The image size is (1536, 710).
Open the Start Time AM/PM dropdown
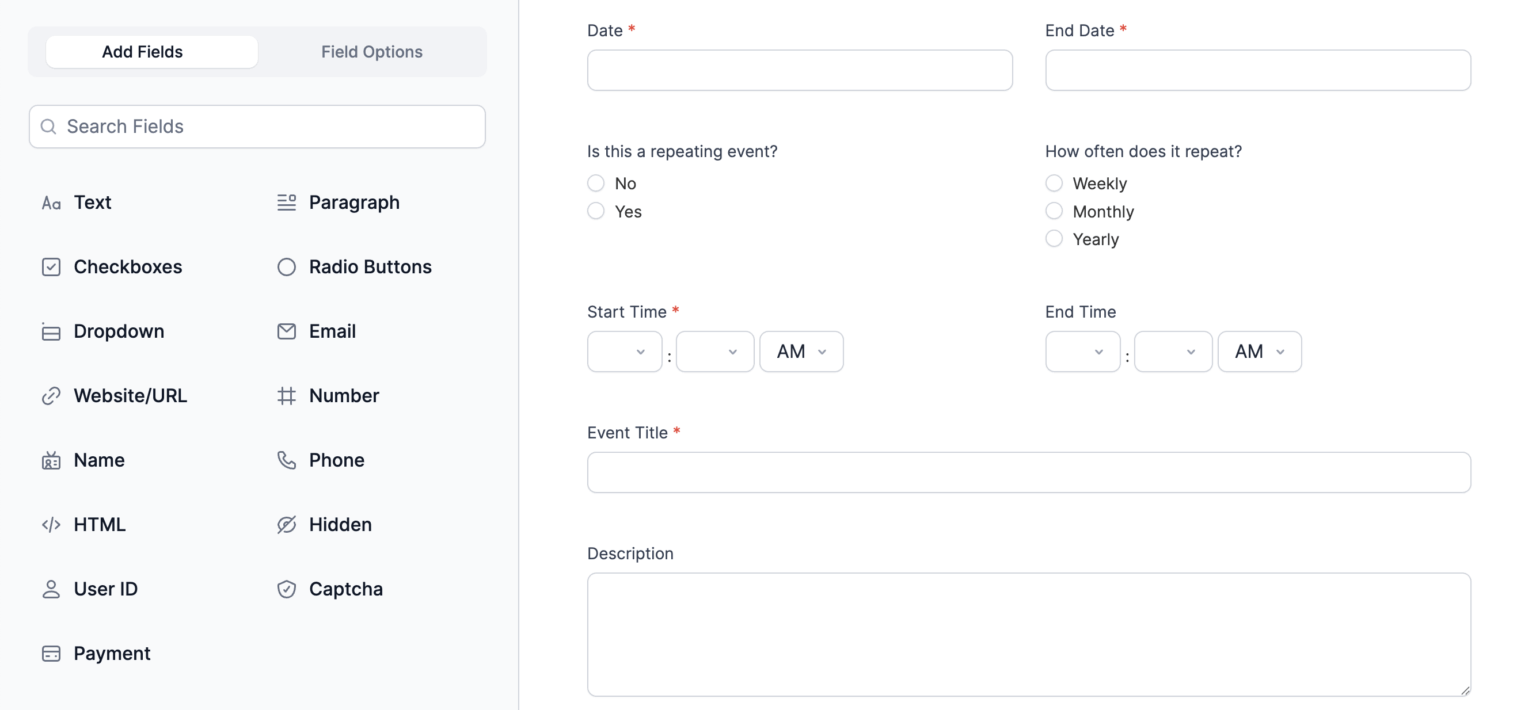click(801, 352)
